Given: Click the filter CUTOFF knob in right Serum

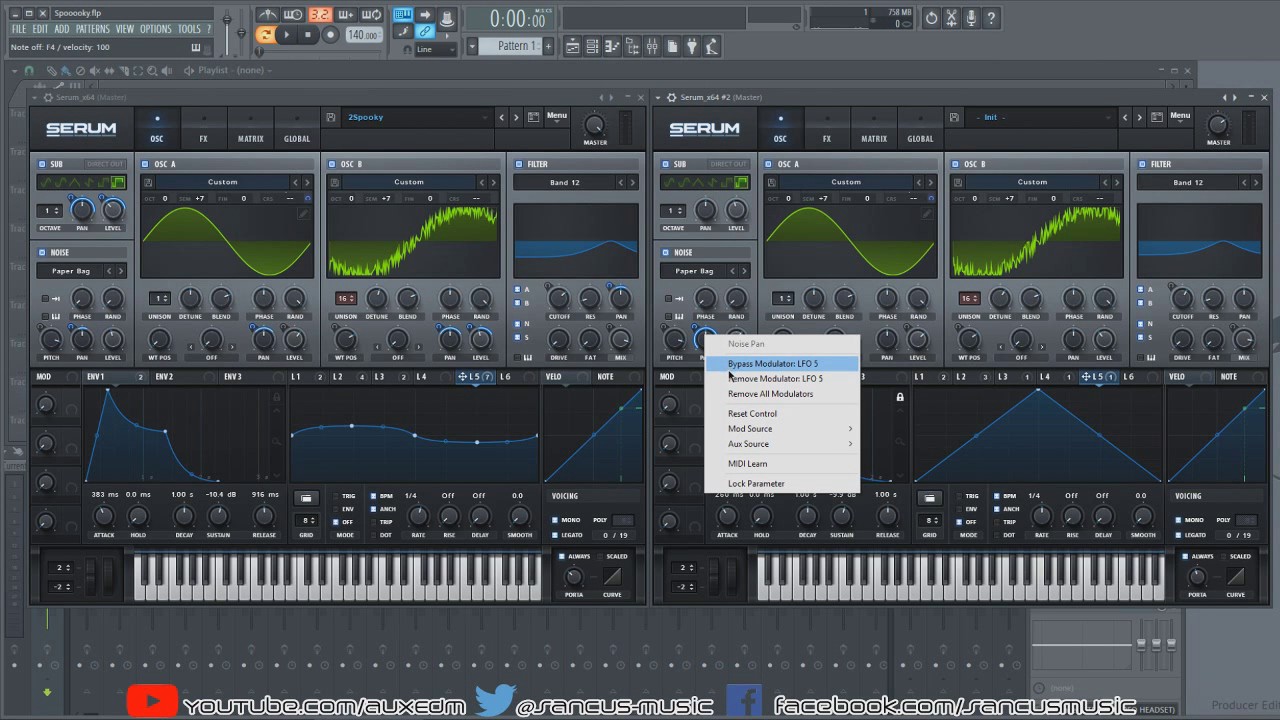Looking at the screenshot, I should [1183, 297].
